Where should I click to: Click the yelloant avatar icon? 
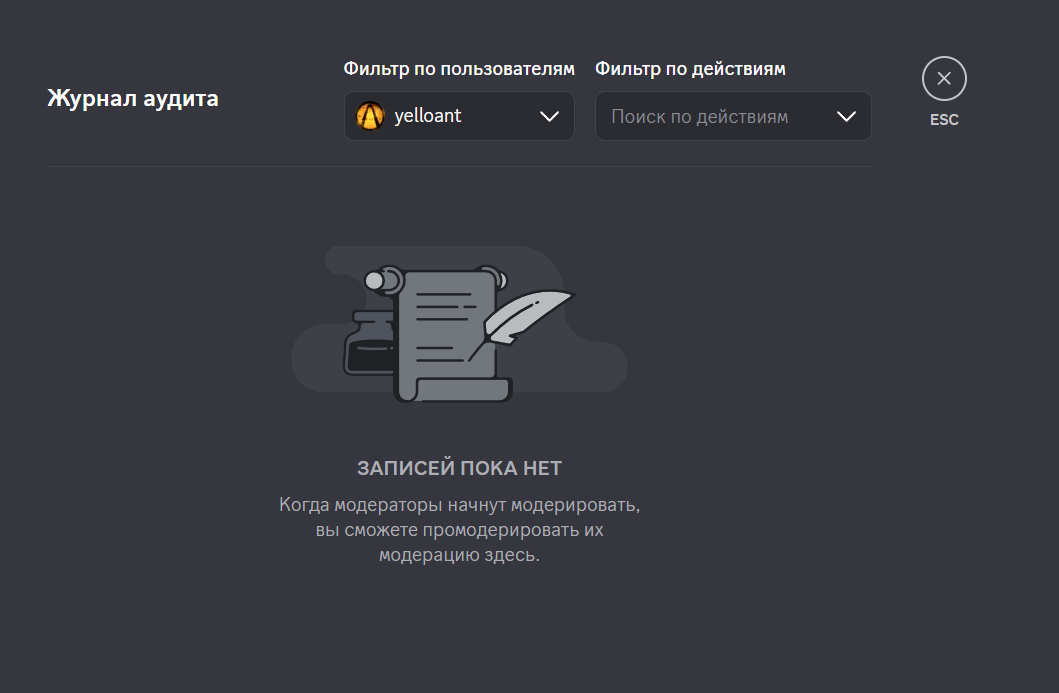tap(369, 116)
